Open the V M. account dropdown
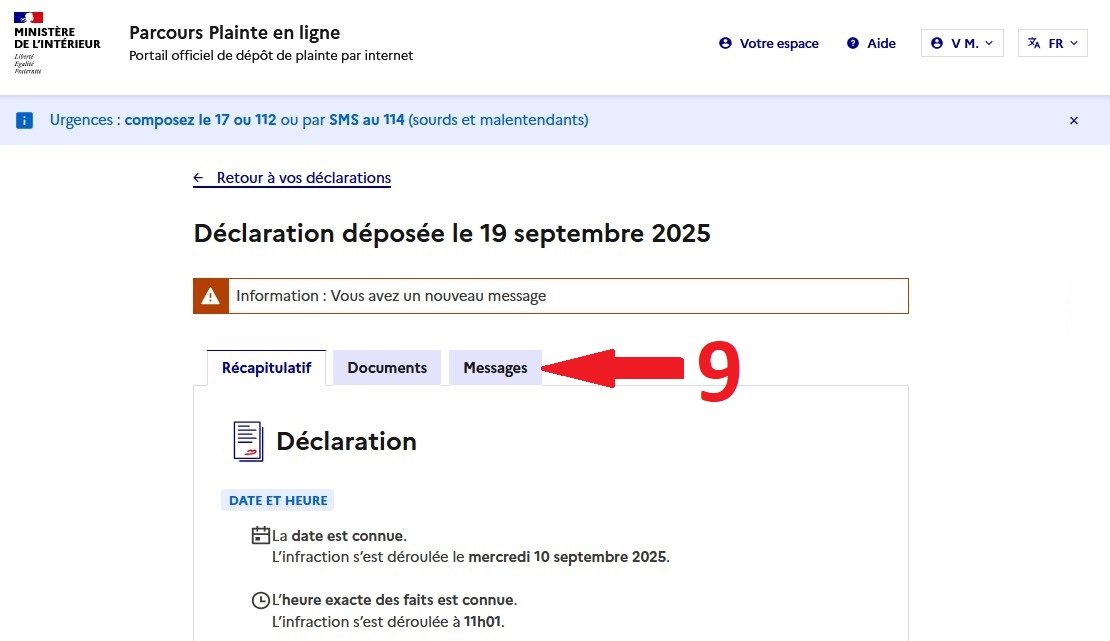This screenshot has width=1110, height=641. point(962,43)
